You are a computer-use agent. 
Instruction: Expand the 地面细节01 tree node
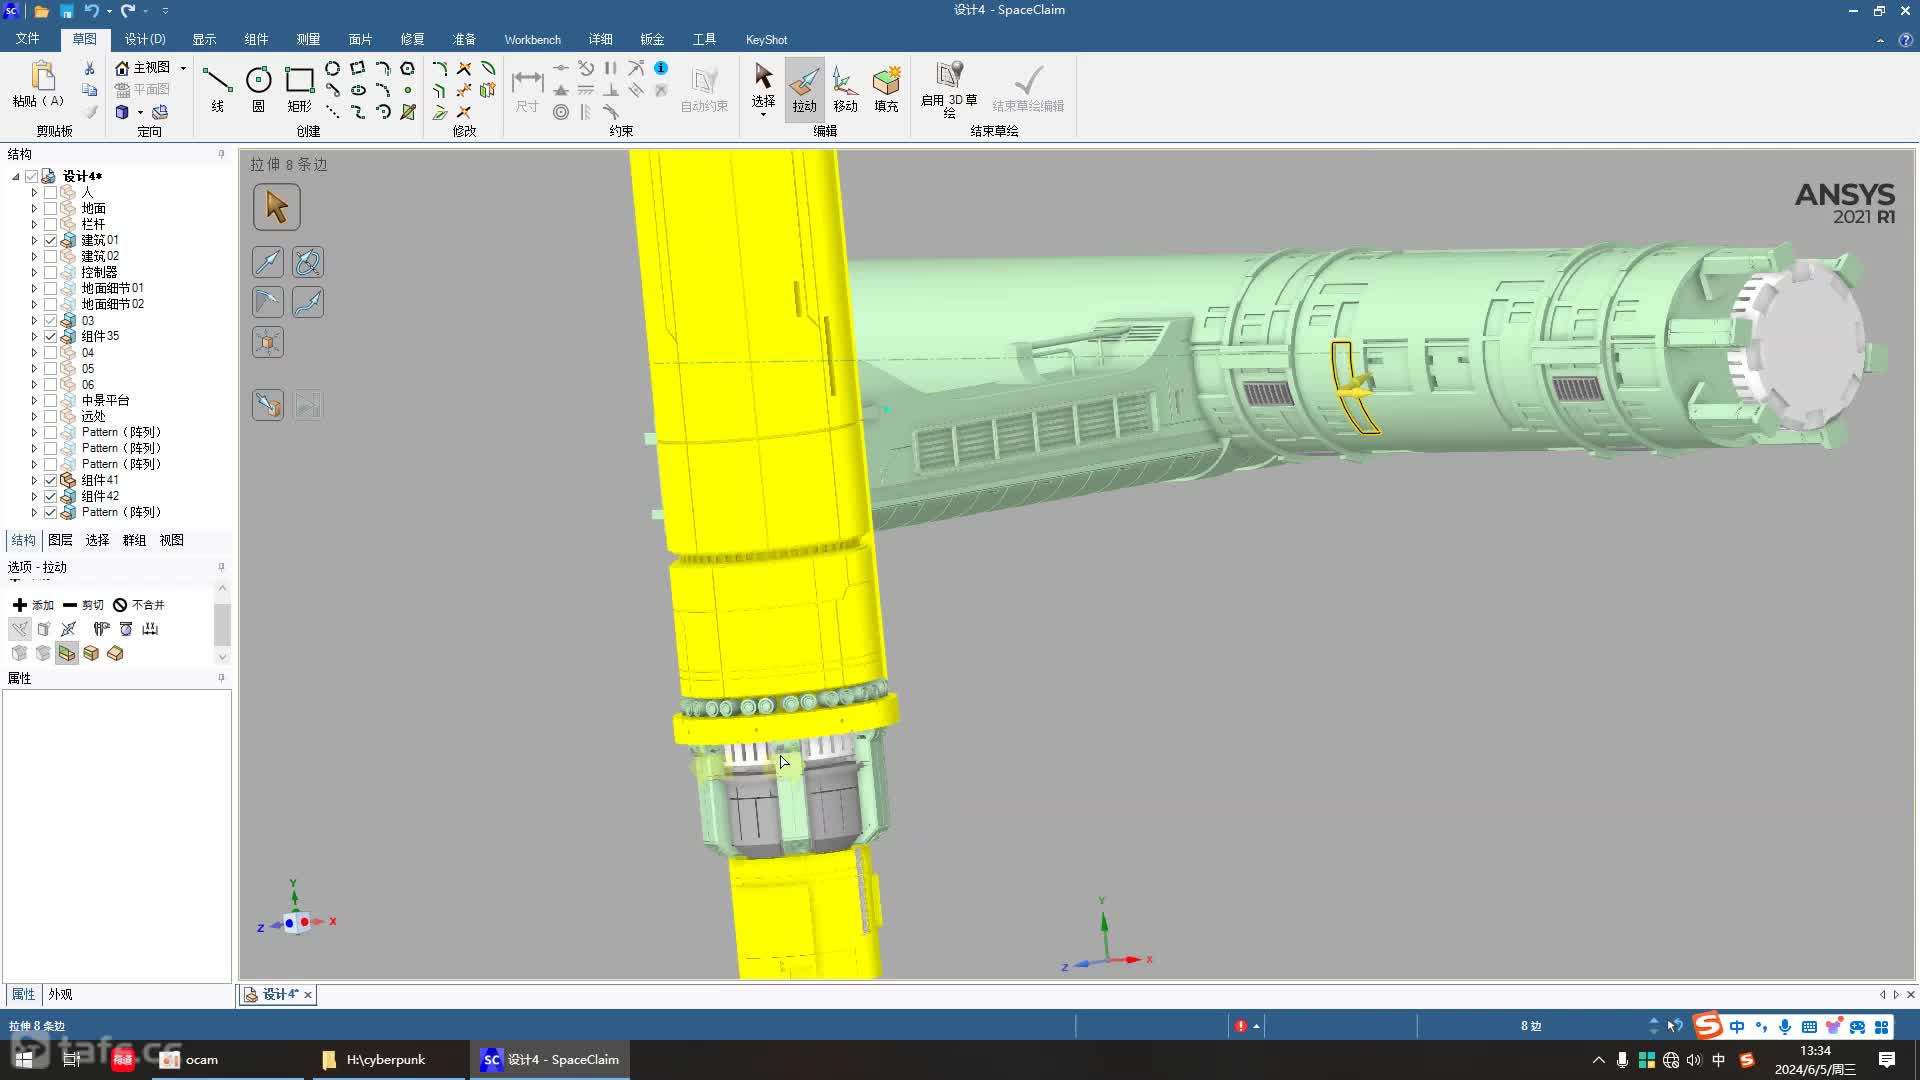[x=34, y=288]
